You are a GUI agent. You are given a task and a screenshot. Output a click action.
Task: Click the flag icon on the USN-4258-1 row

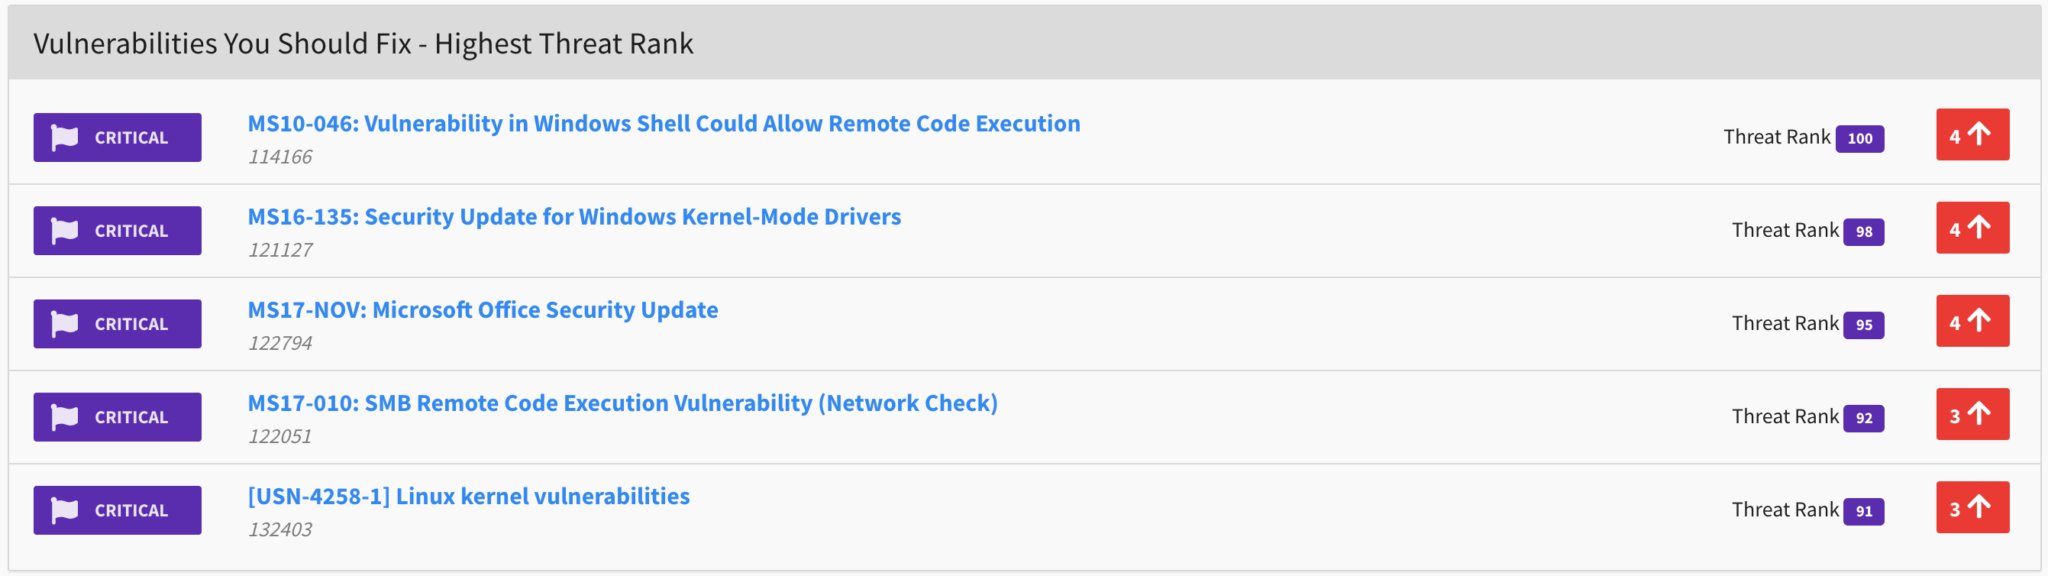click(x=65, y=509)
